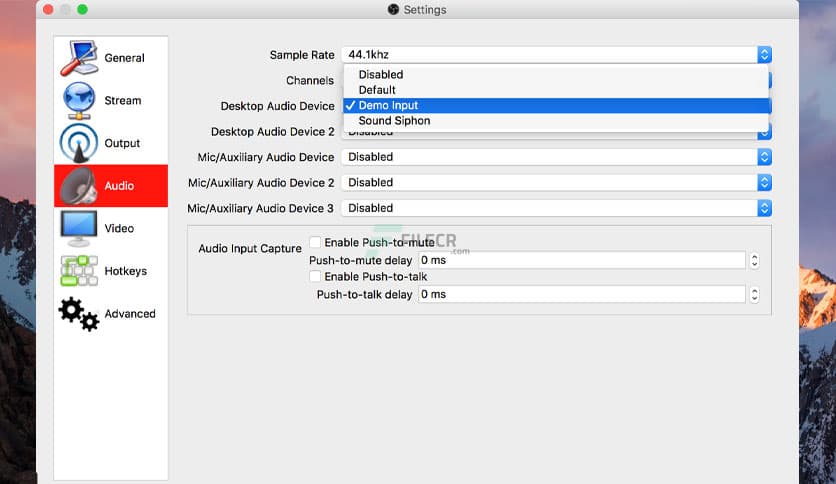Open Mic/Auxiliary Audio Device 2 dropdown

click(764, 183)
